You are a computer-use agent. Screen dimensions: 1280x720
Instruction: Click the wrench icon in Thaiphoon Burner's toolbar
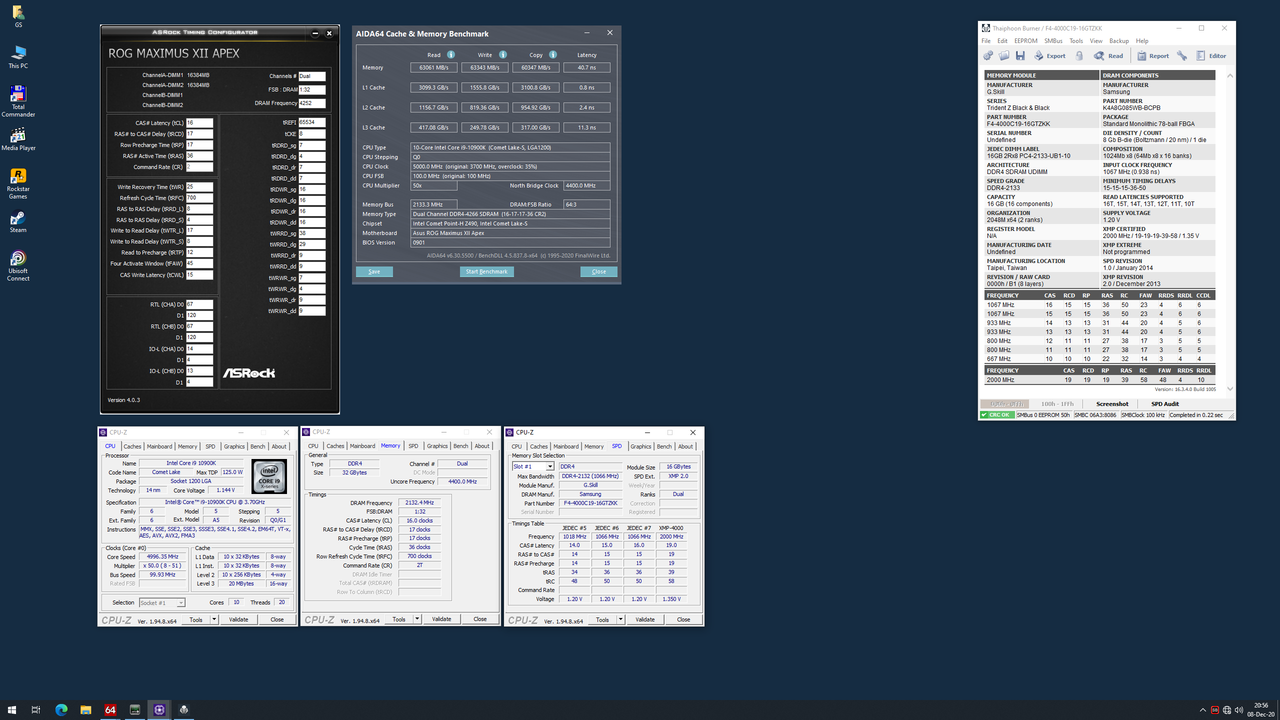coord(1182,56)
